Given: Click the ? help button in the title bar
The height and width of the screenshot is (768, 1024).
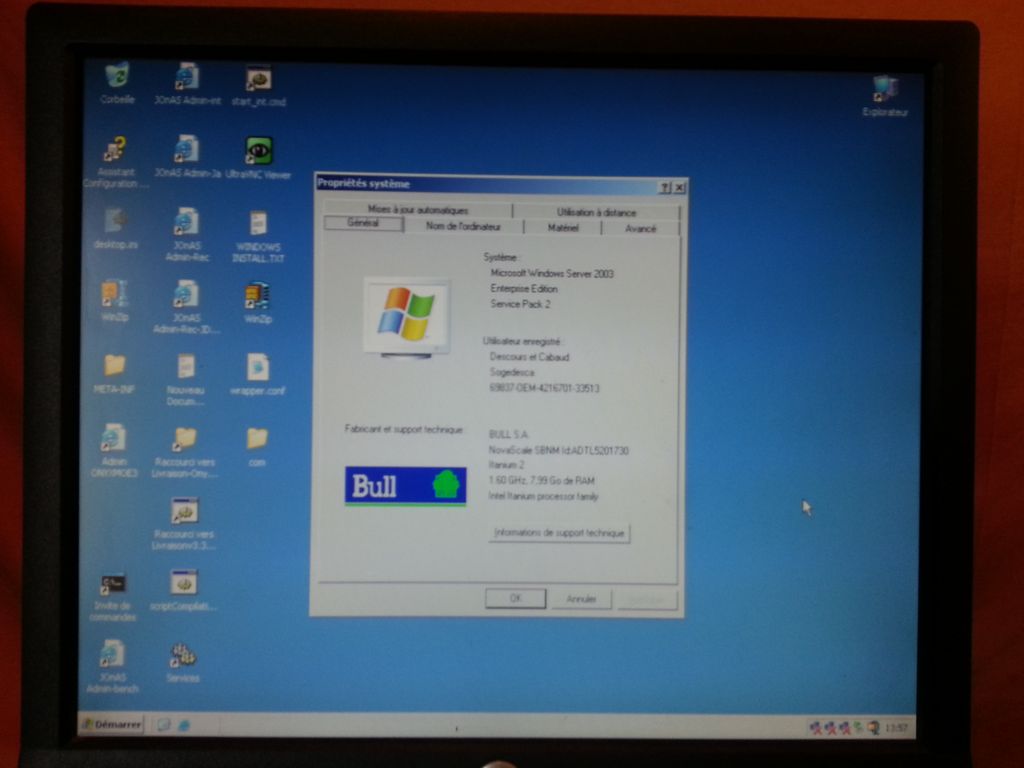Looking at the screenshot, I should (x=665, y=188).
